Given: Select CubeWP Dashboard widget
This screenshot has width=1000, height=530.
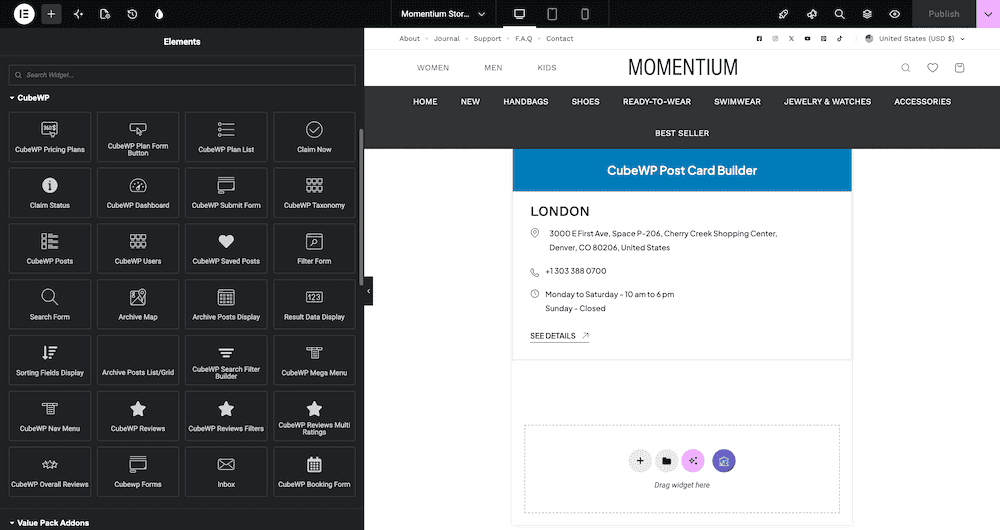Looking at the screenshot, I should pyautogui.click(x=138, y=193).
